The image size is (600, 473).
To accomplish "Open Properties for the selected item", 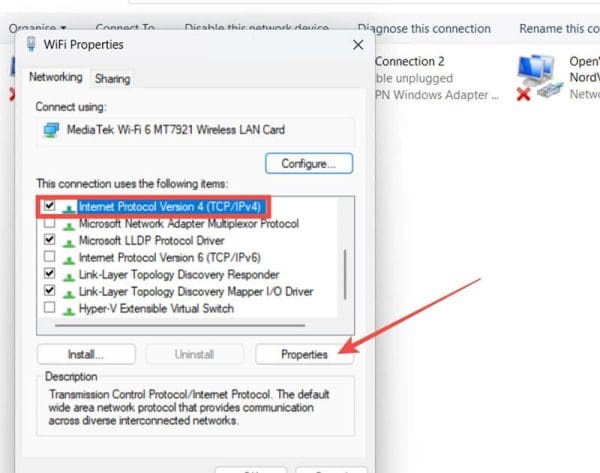I will pos(304,354).
